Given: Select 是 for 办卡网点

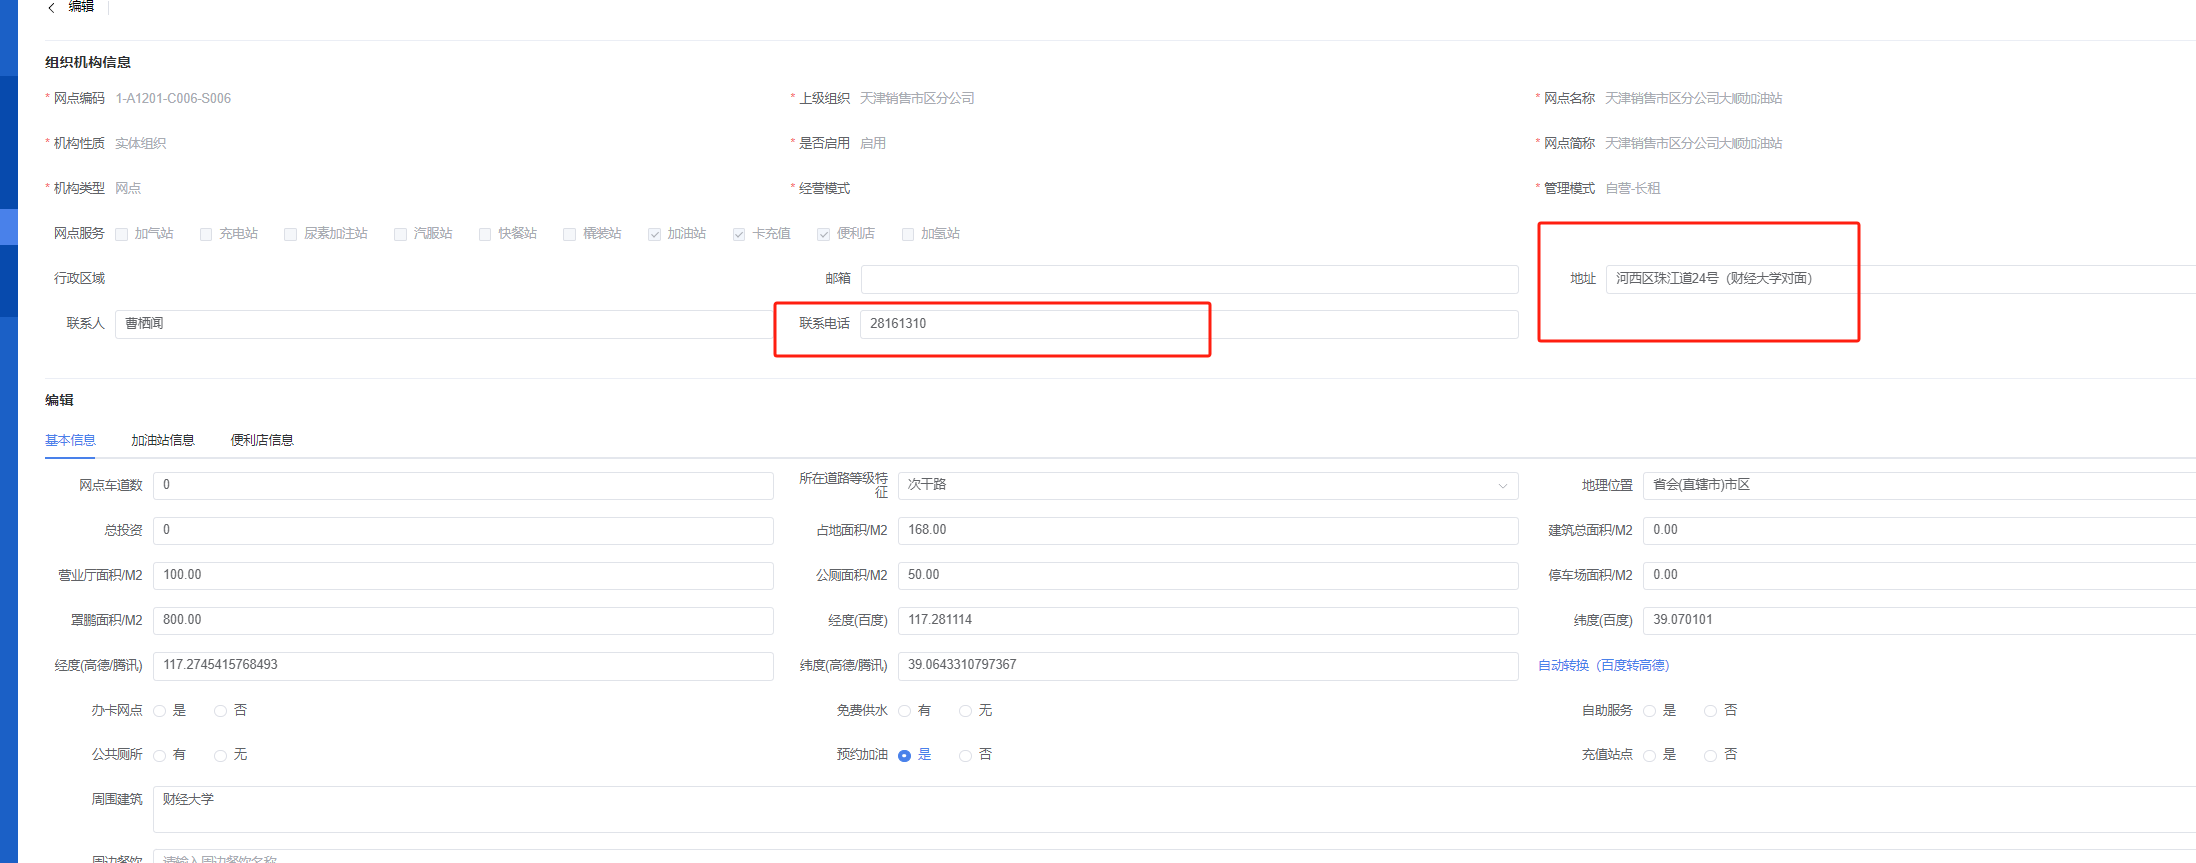Looking at the screenshot, I should click(160, 711).
